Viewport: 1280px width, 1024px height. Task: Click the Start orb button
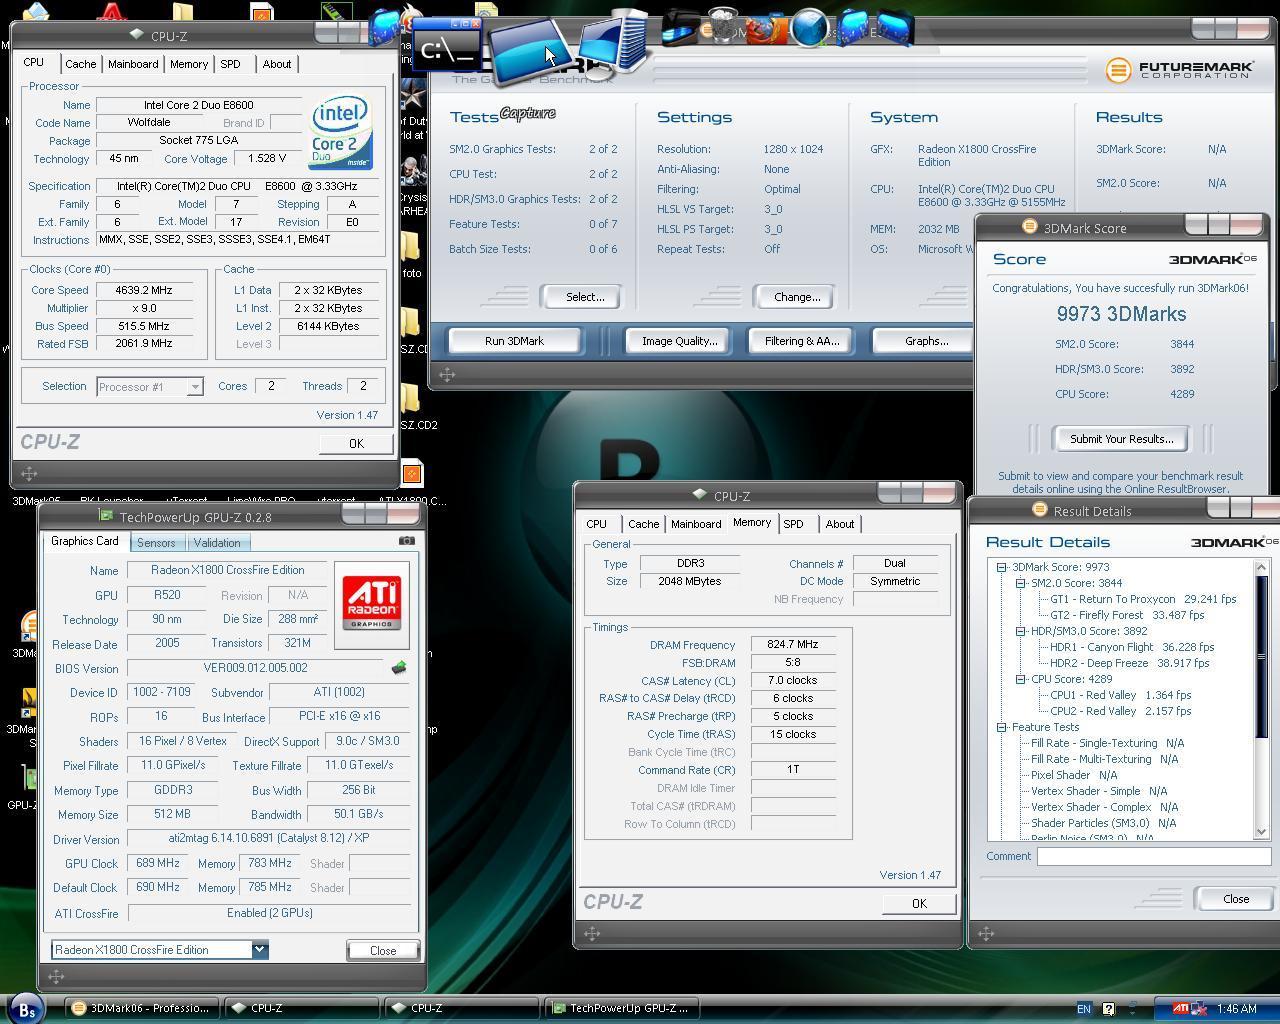pyautogui.click(x=27, y=1009)
